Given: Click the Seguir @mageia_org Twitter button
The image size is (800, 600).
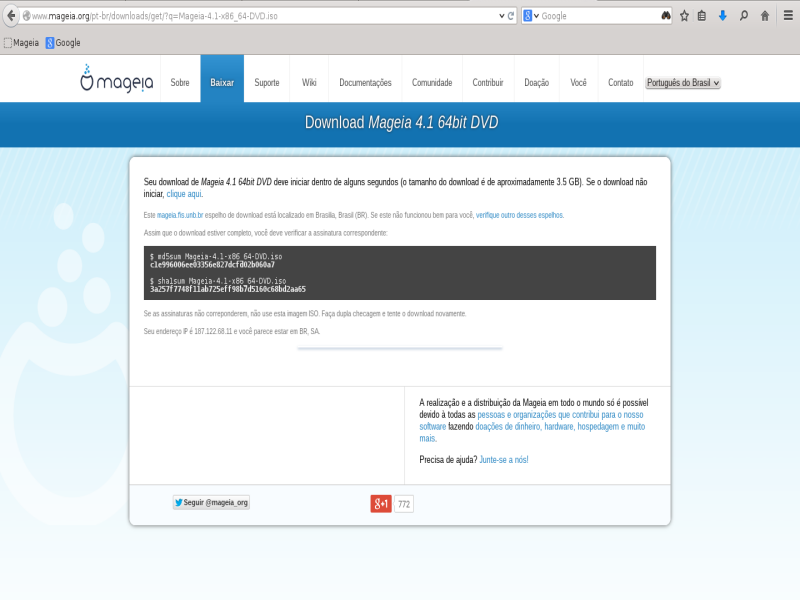Looking at the screenshot, I should [x=211, y=503].
